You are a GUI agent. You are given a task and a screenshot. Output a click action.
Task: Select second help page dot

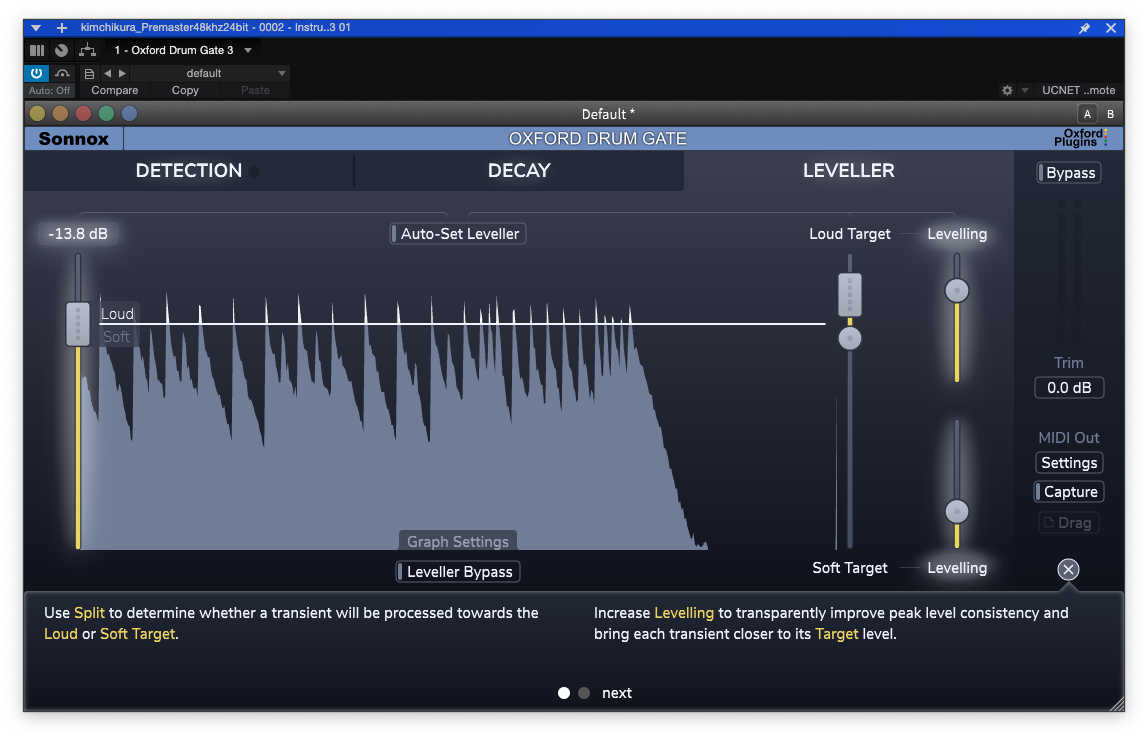click(584, 693)
